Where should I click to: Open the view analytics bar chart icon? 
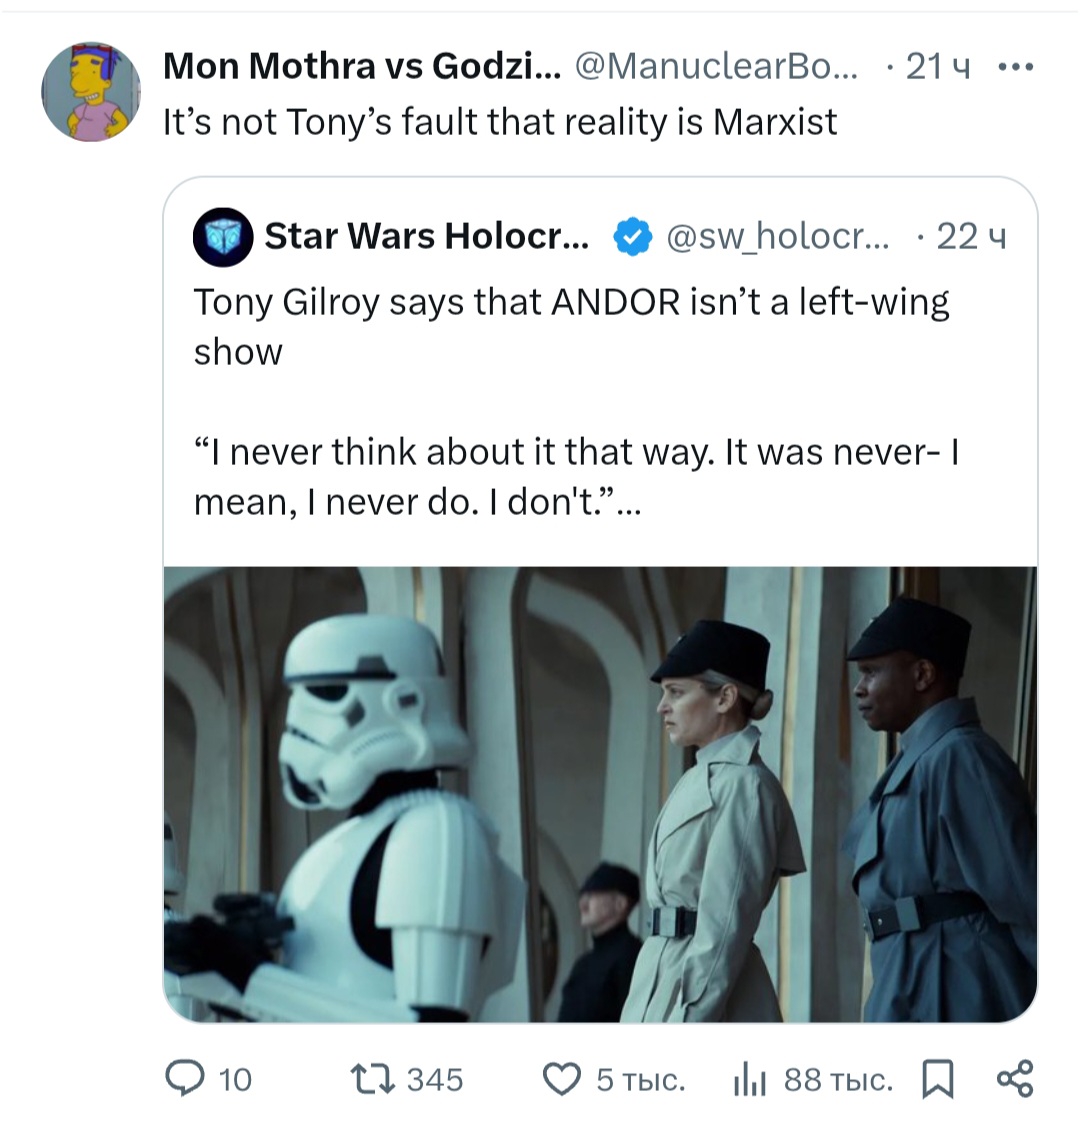point(749,1079)
